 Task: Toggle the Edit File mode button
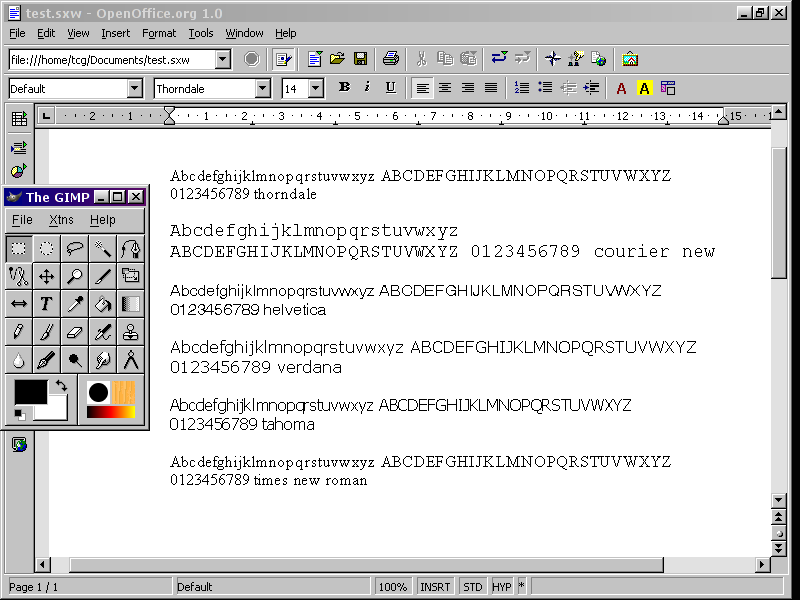(x=283, y=59)
